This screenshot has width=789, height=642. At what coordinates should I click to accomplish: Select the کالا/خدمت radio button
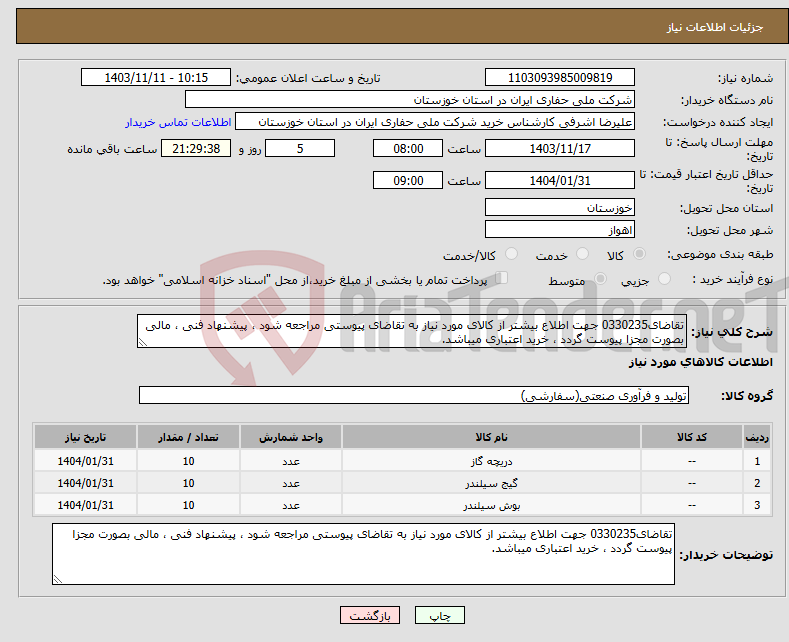point(511,254)
